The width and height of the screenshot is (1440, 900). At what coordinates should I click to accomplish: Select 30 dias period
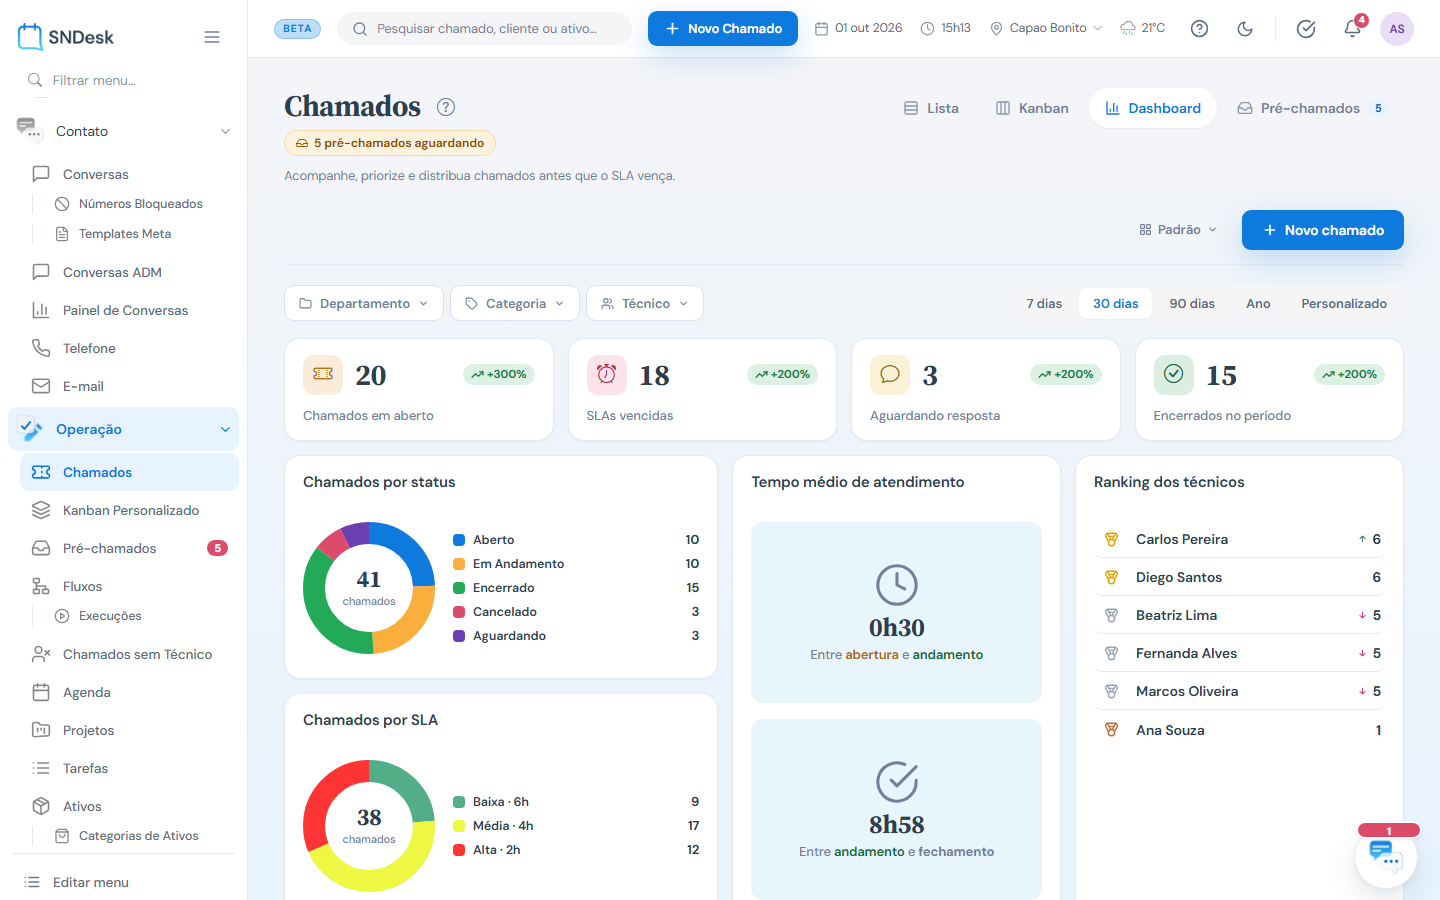tap(1116, 303)
